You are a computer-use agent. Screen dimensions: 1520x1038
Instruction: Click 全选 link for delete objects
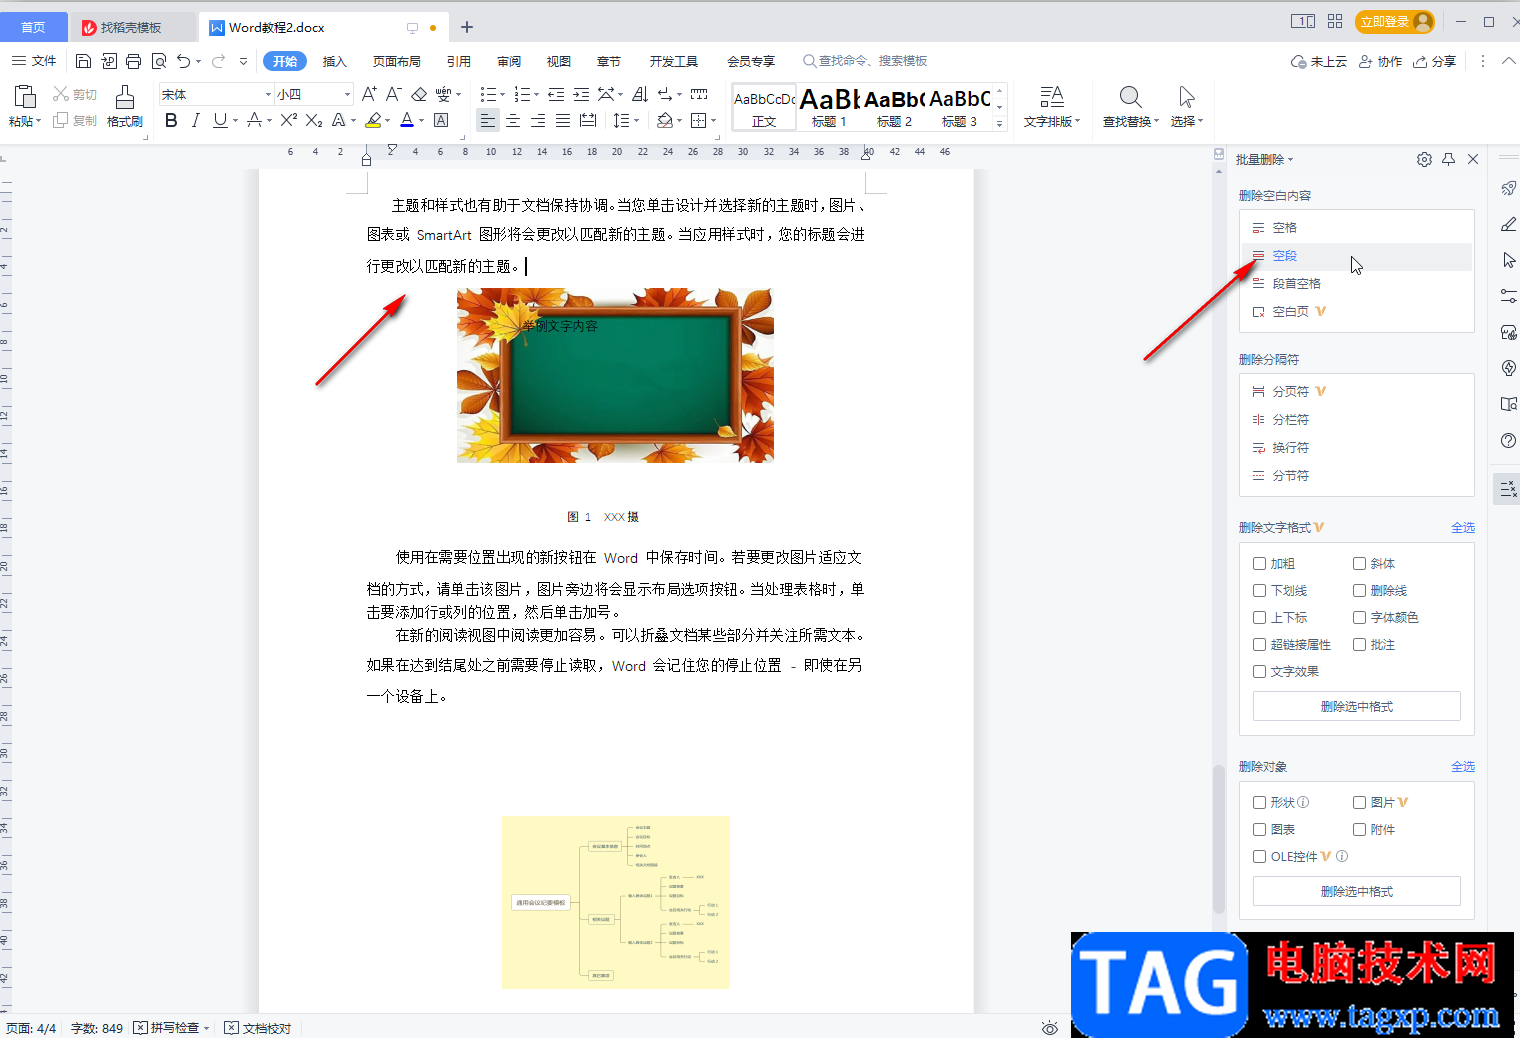click(x=1463, y=766)
